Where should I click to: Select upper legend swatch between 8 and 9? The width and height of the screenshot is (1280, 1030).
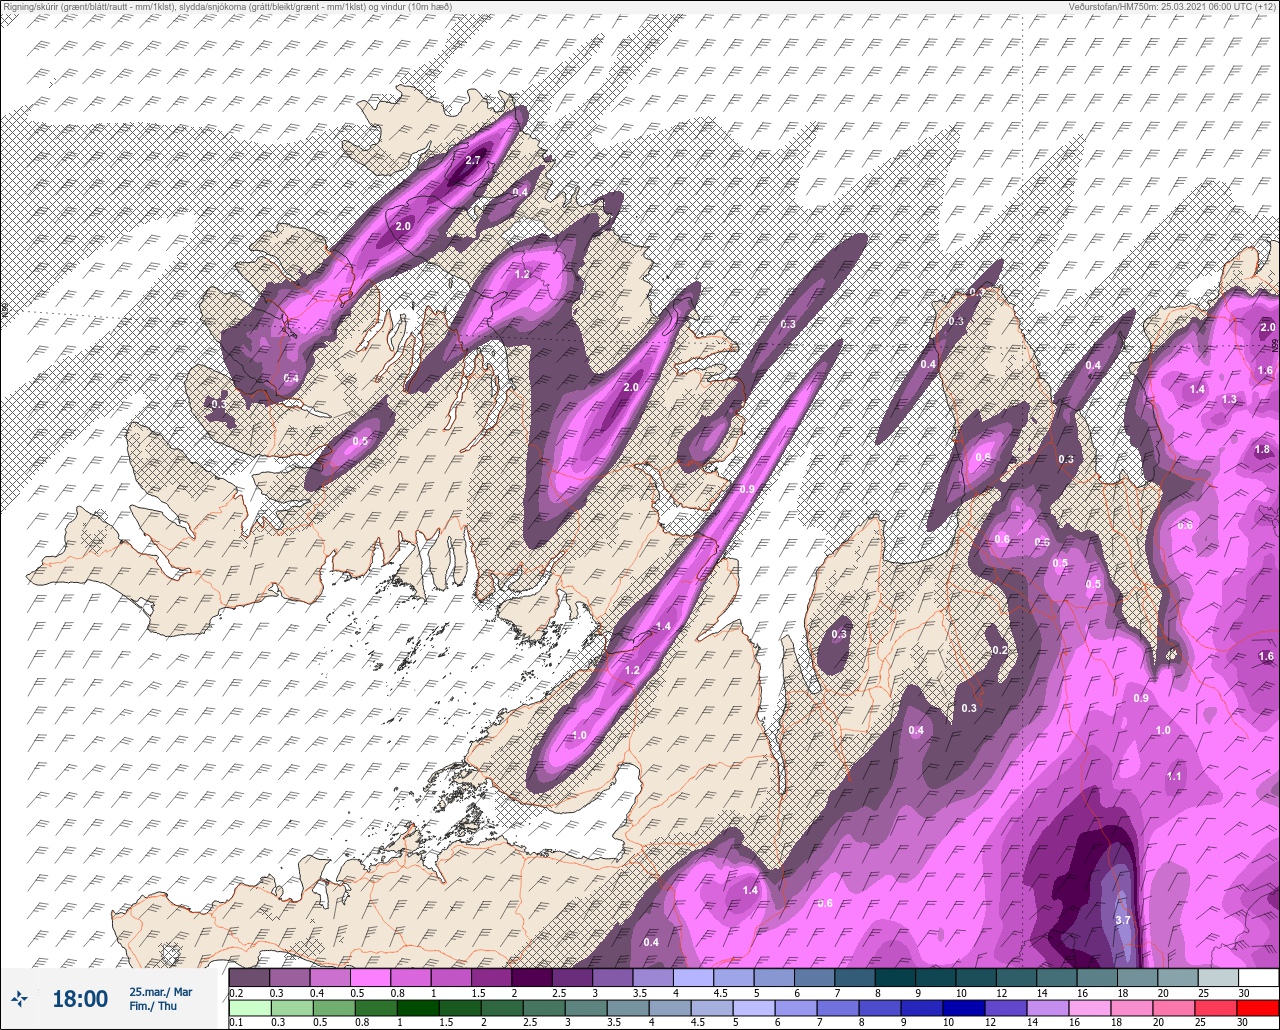pyautogui.click(x=895, y=977)
